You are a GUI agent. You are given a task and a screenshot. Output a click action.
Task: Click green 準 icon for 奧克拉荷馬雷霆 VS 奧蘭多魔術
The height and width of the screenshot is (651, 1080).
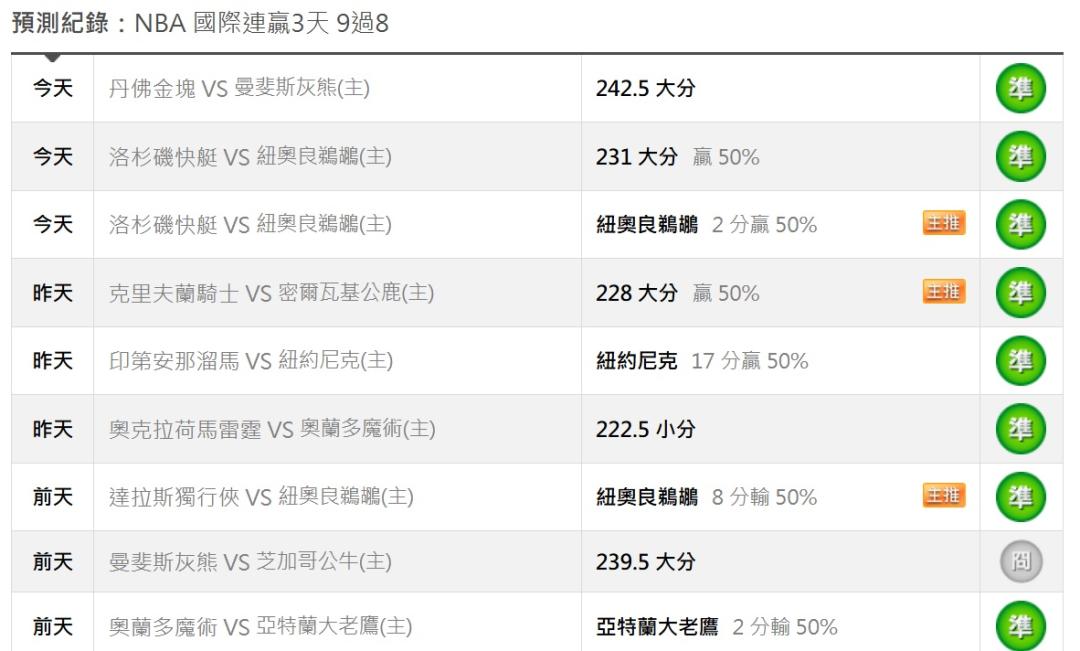tap(1020, 429)
